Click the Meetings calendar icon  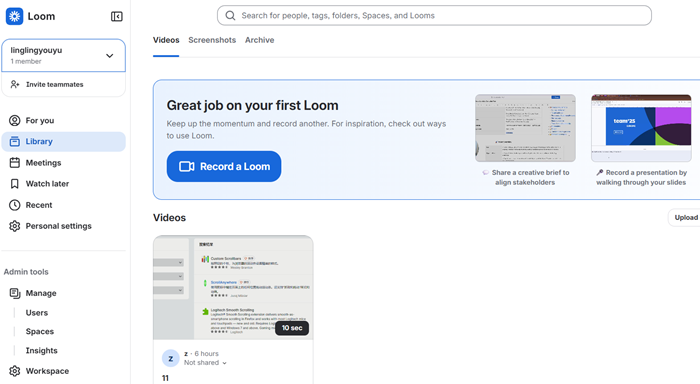coord(15,163)
